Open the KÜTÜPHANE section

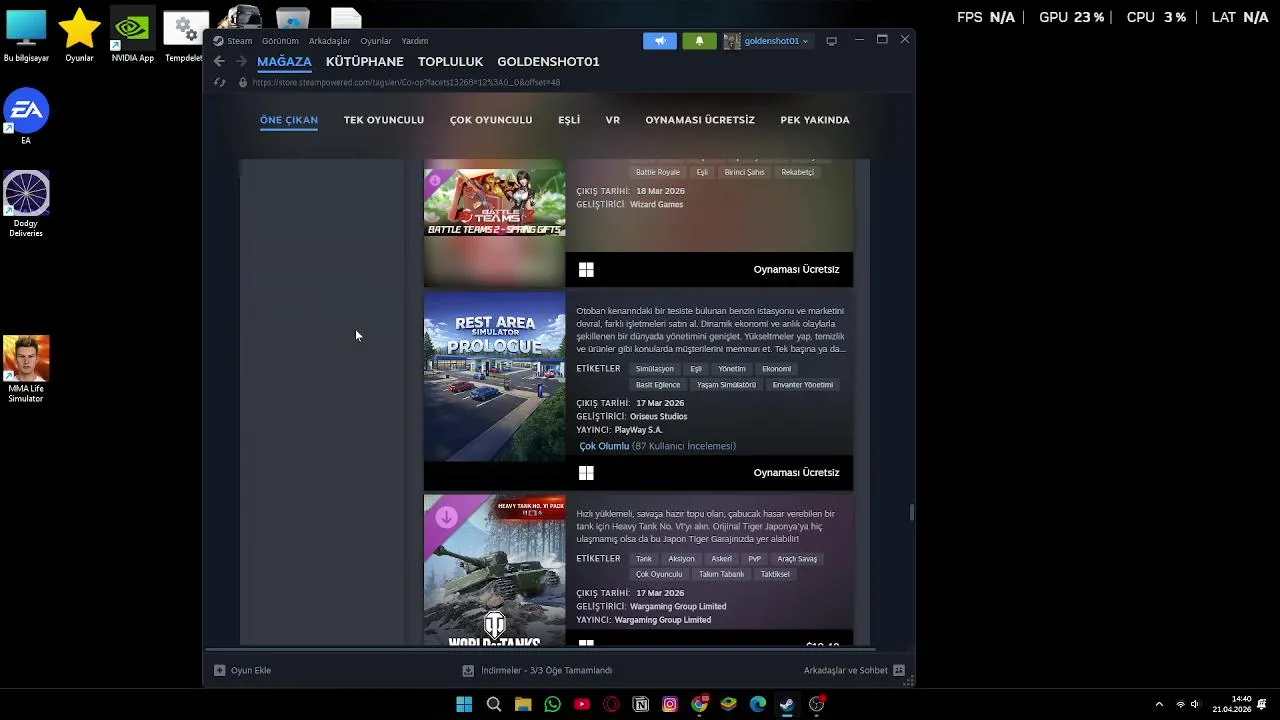pos(365,61)
